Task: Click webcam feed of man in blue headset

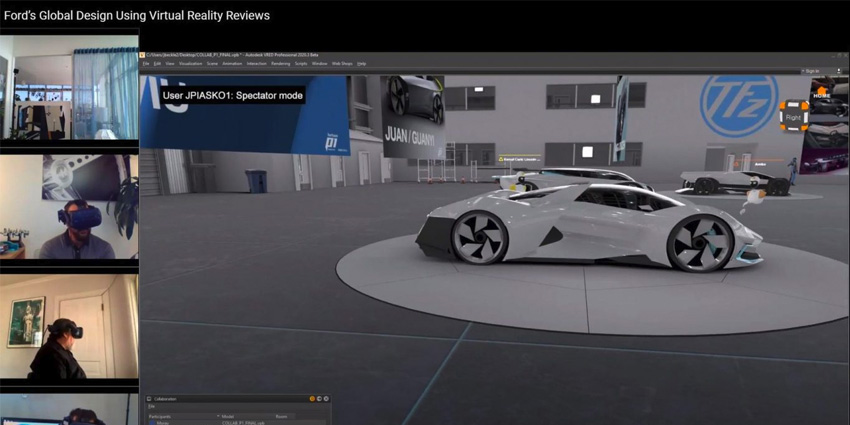Action: [x=69, y=207]
